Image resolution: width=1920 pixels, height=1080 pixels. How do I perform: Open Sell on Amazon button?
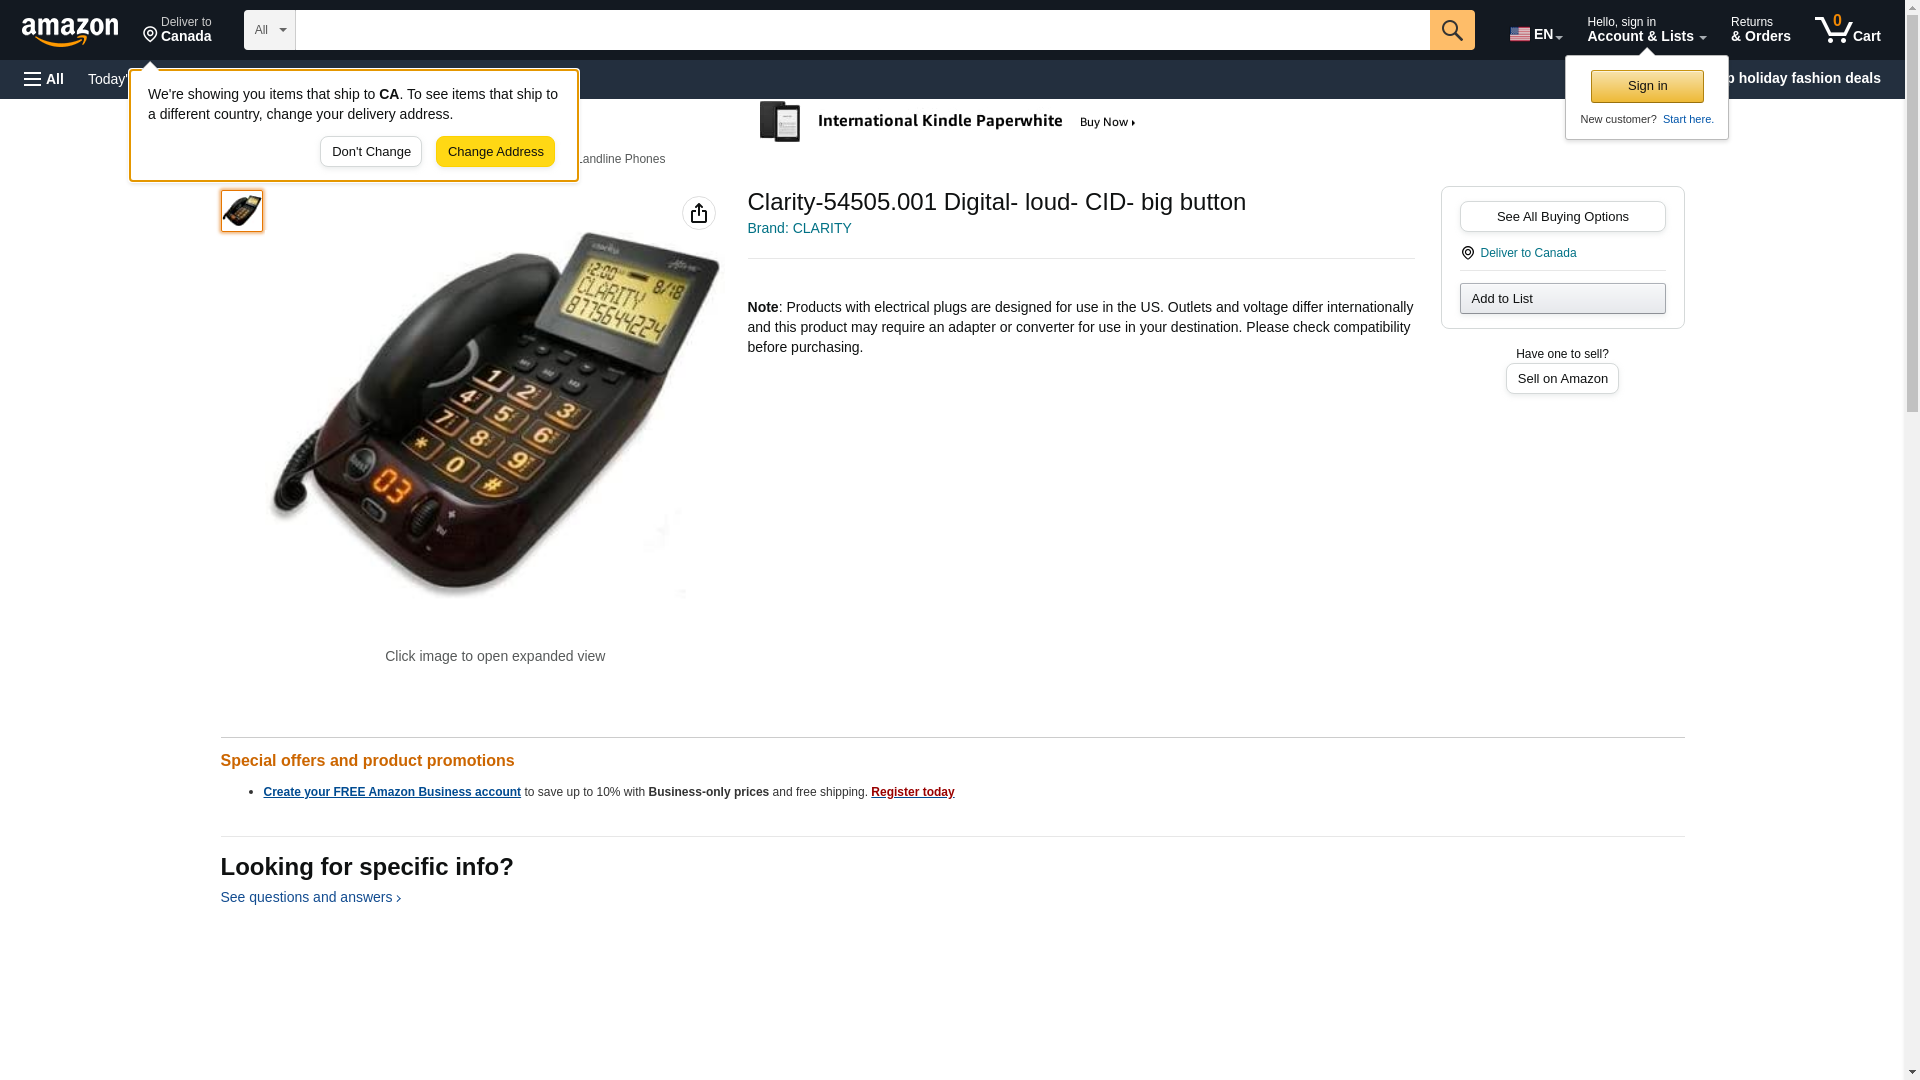pos(1562,379)
